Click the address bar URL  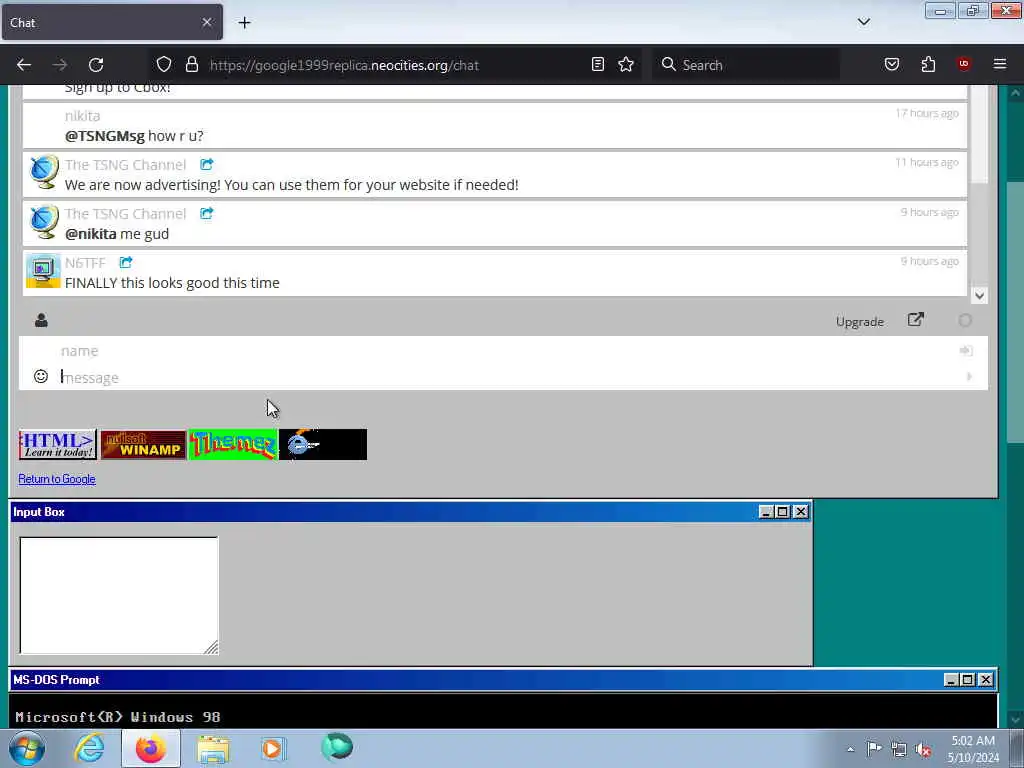coord(344,65)
